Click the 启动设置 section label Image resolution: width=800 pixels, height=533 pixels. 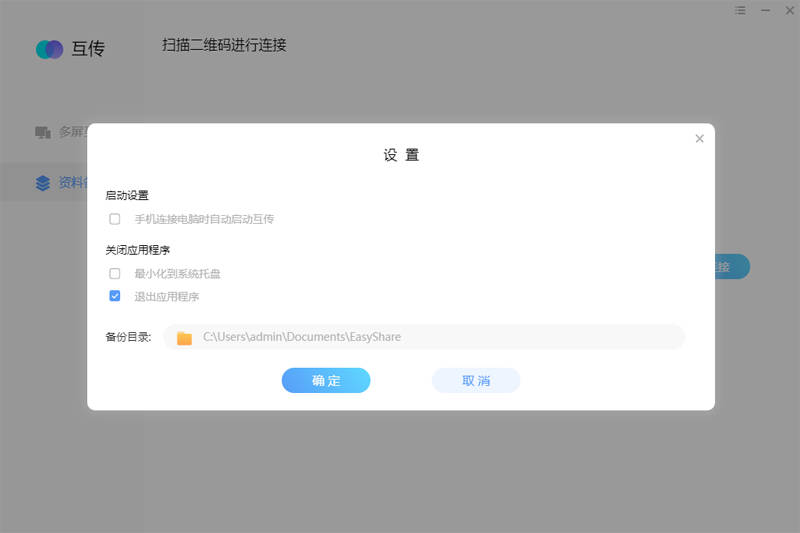click(x=127, y=195)
